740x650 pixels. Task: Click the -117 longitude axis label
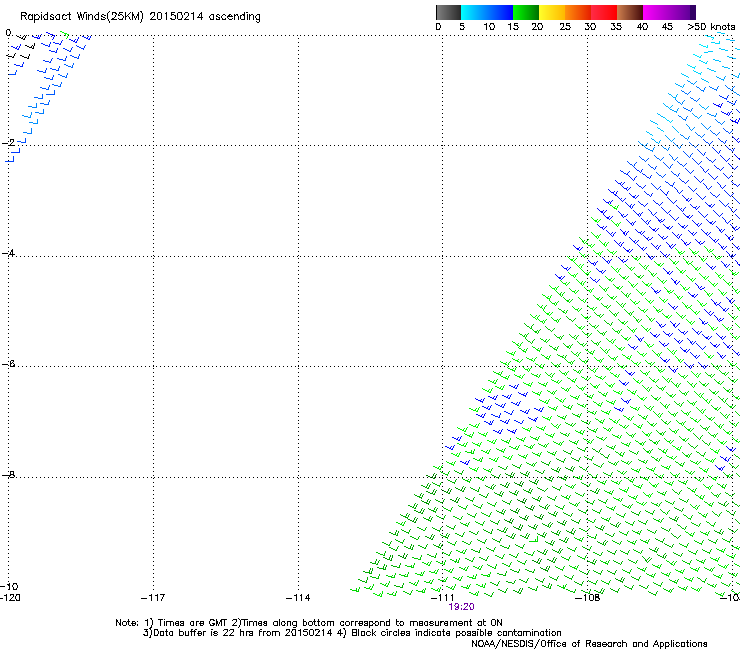click(153, 598)
